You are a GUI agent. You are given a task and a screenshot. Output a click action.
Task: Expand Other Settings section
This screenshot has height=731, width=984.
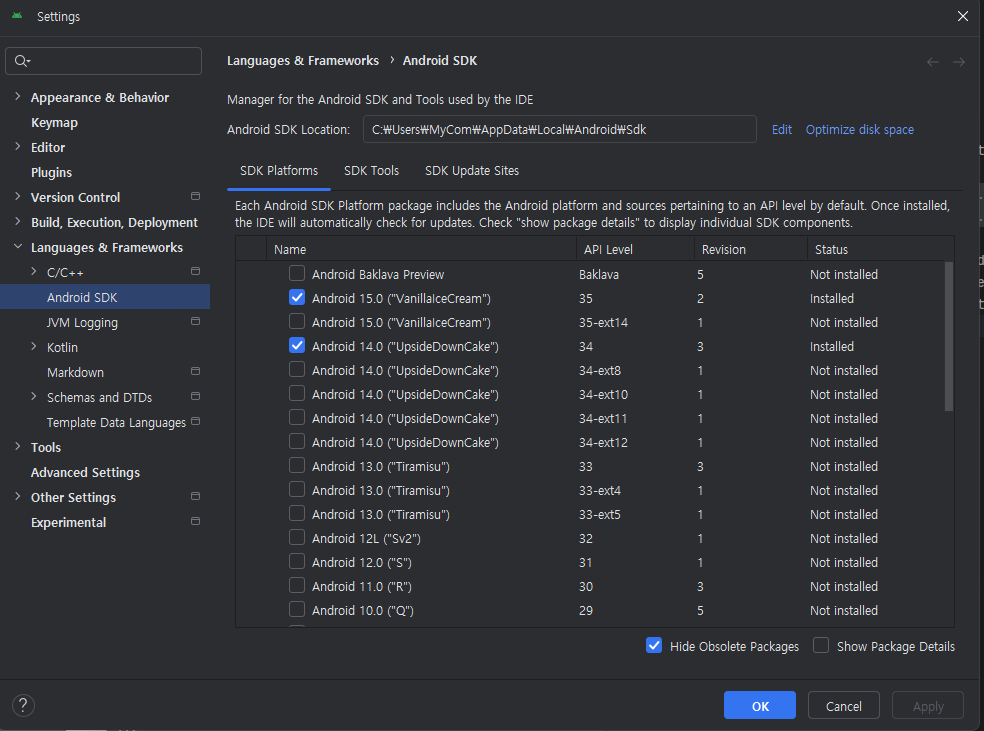18,496
